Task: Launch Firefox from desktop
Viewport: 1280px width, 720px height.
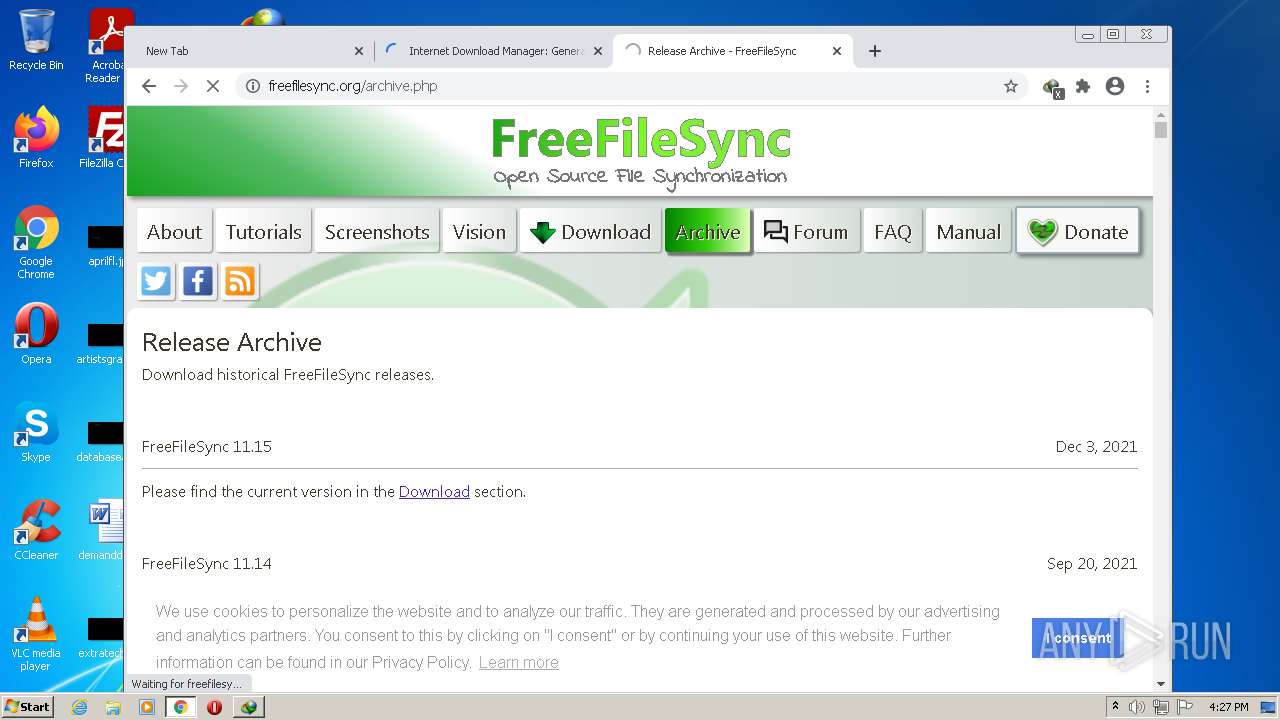Action: 36,137
